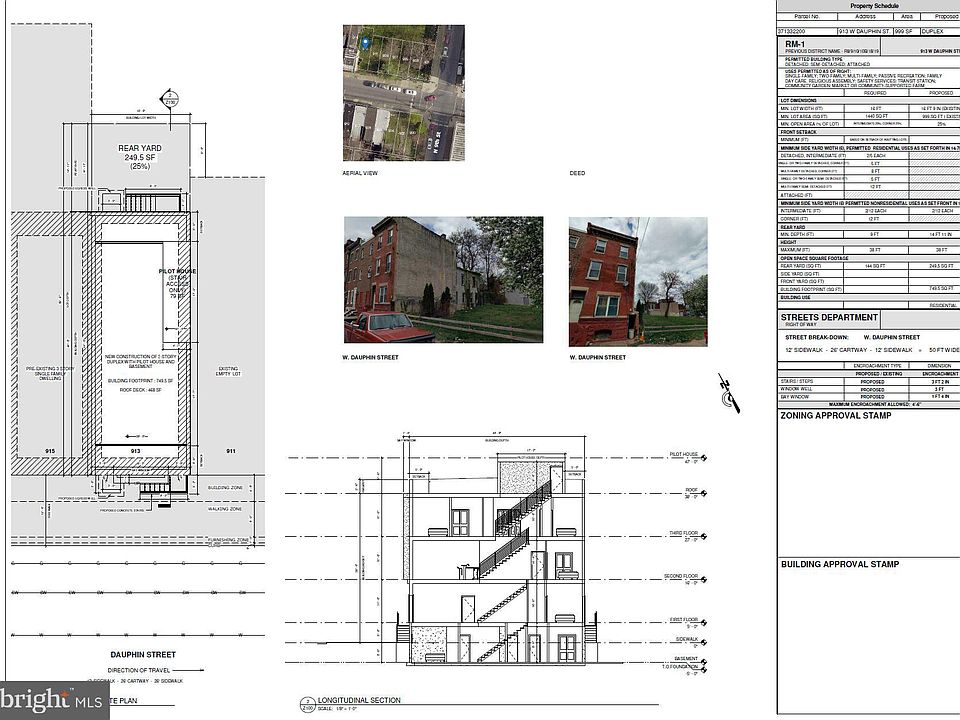Click the 'FRONT SETBACK' section header
Image resolution: width=960 pixels, height=720 pixels.
(798, 132)
